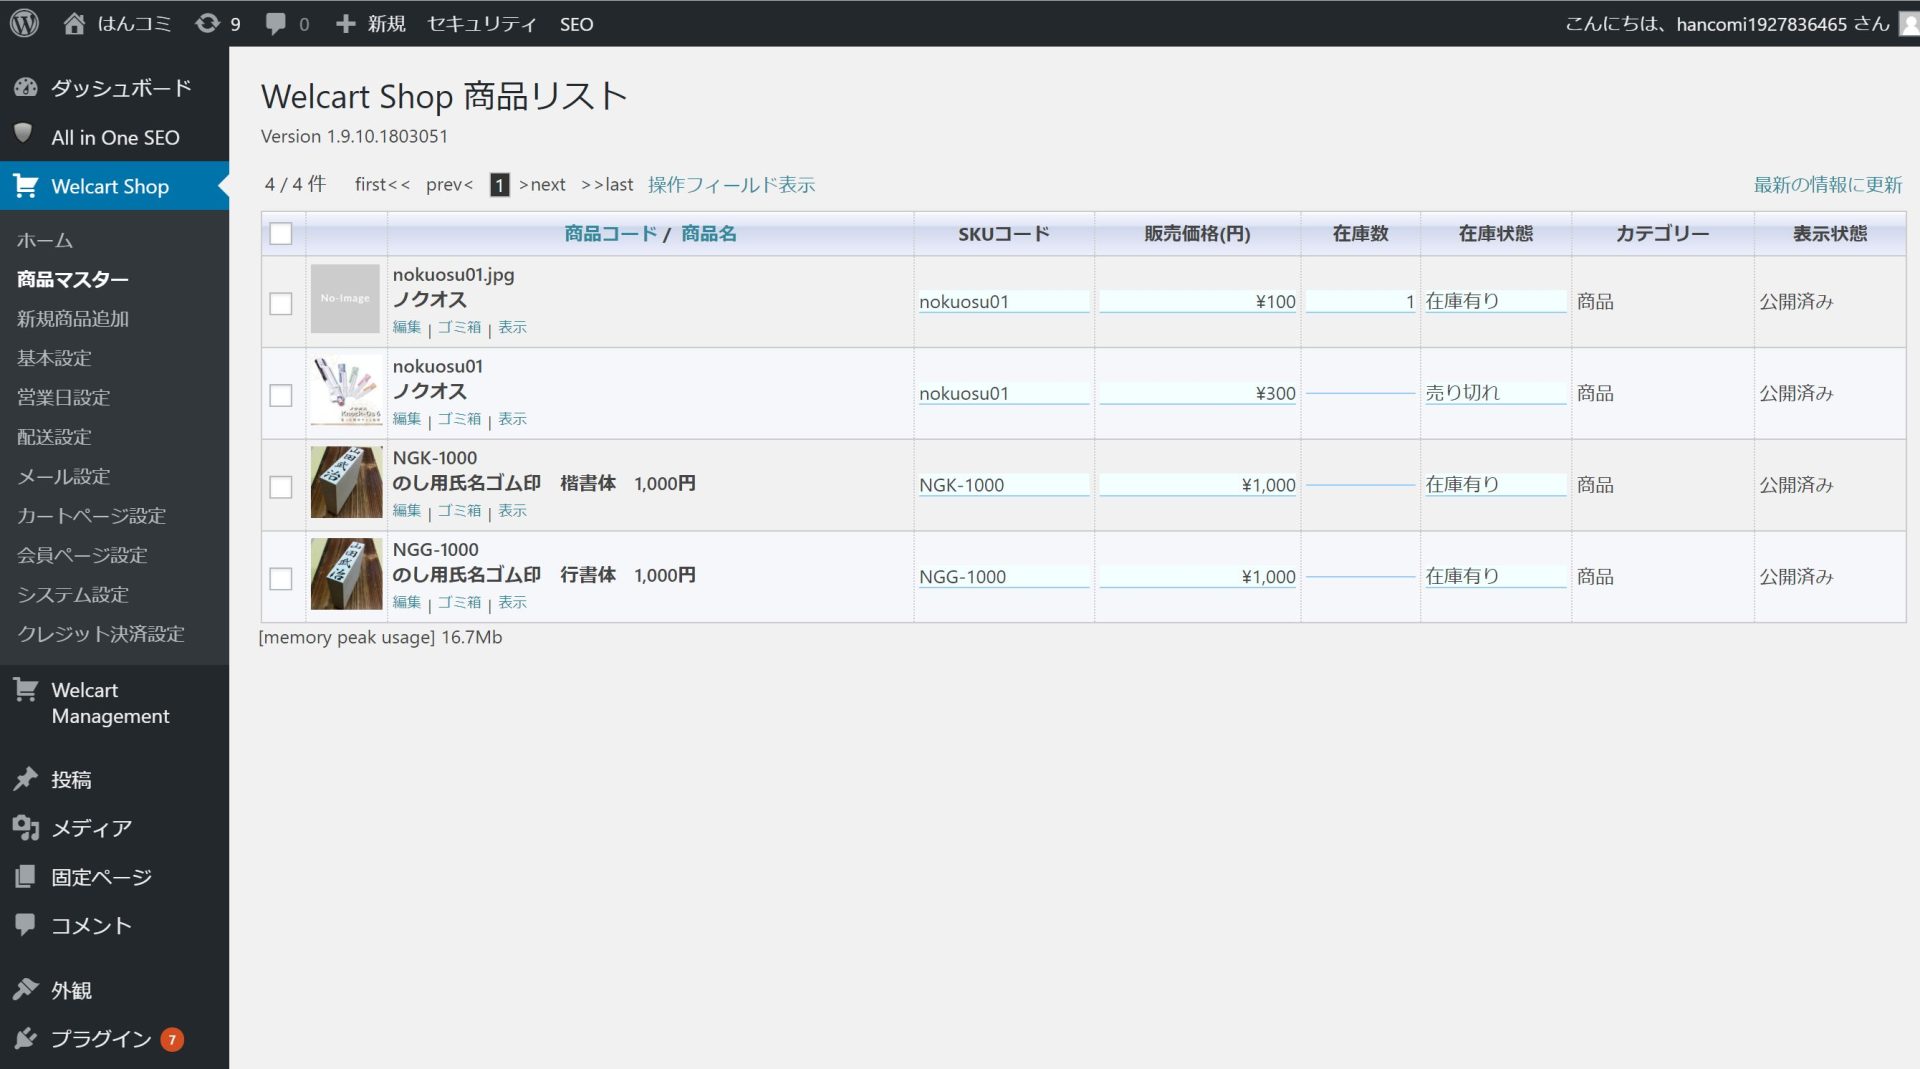Click NGK-1000 product thumbnail
The width and height of the screenshot is (1920, 1069).
346,482
